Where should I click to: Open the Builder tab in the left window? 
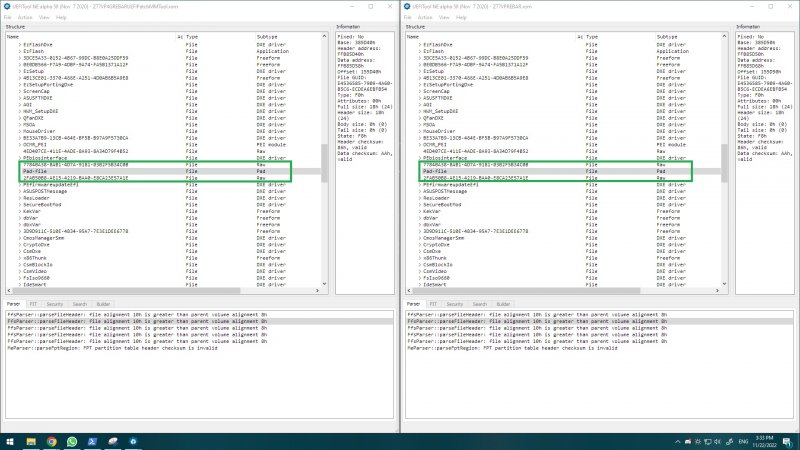104,303
